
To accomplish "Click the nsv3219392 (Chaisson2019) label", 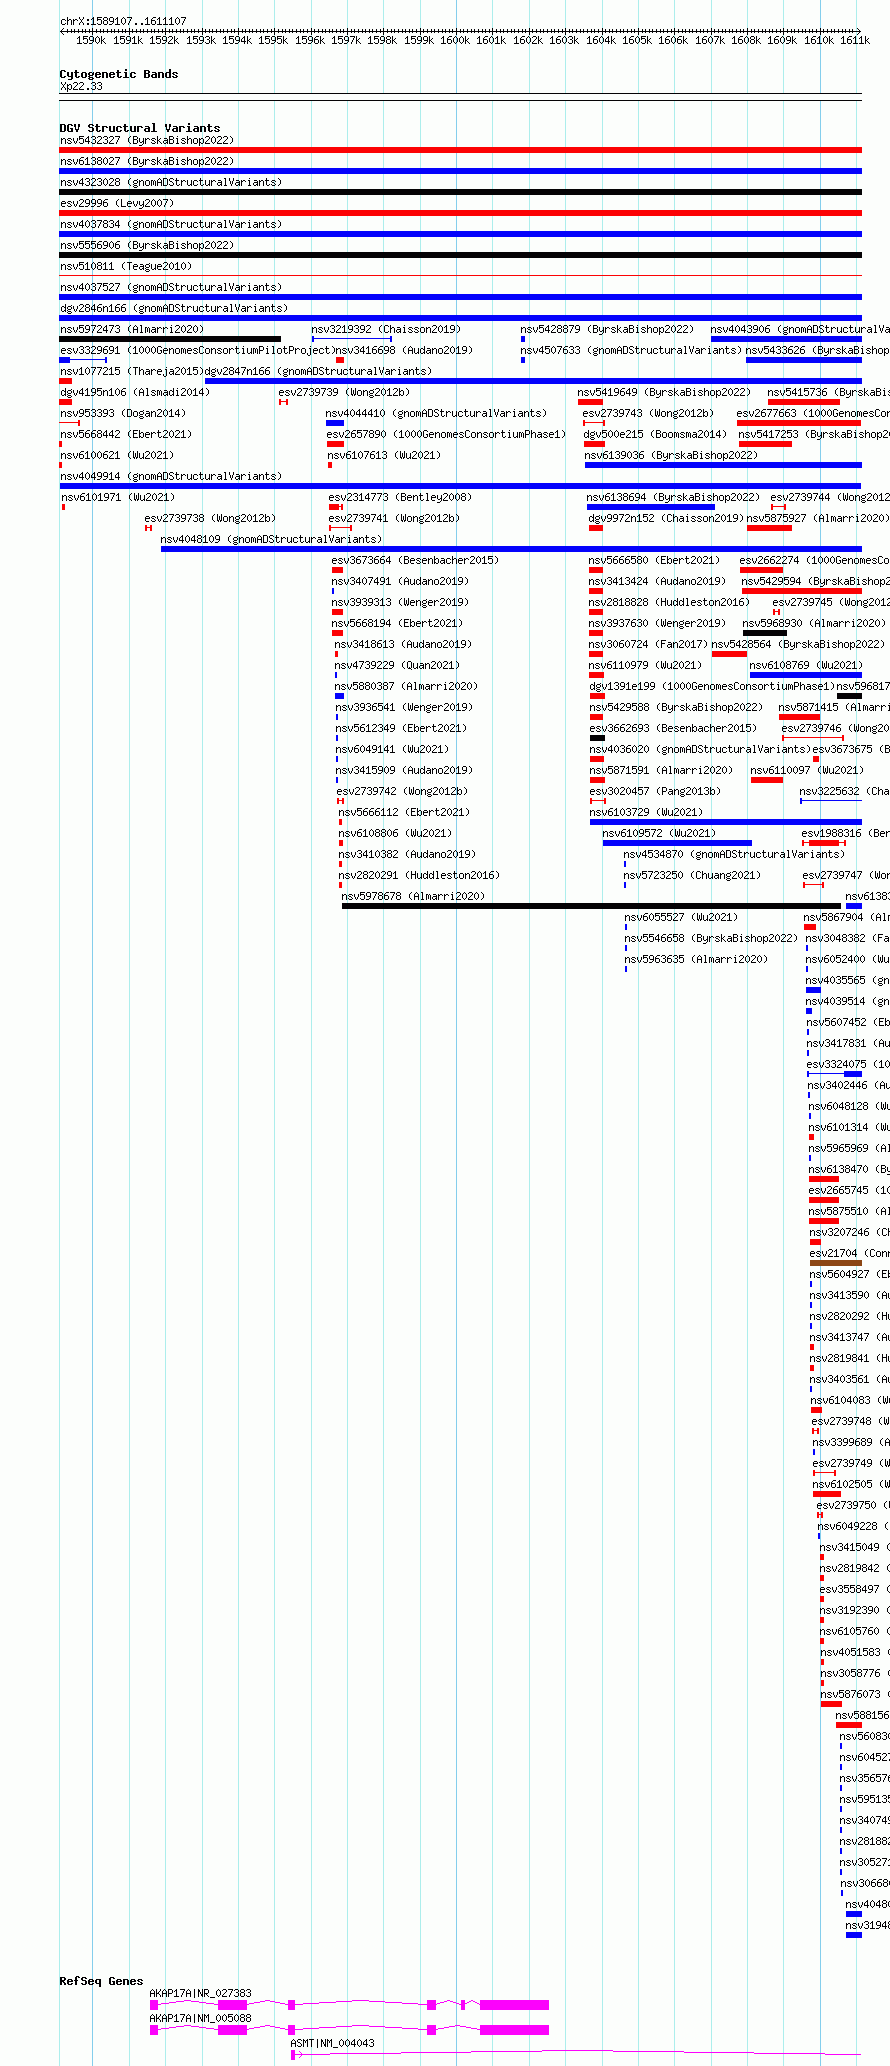I will pos(386,329).
